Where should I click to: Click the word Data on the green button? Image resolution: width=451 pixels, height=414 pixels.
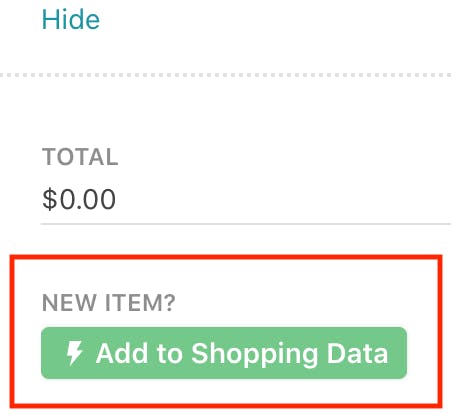[357, 353]
